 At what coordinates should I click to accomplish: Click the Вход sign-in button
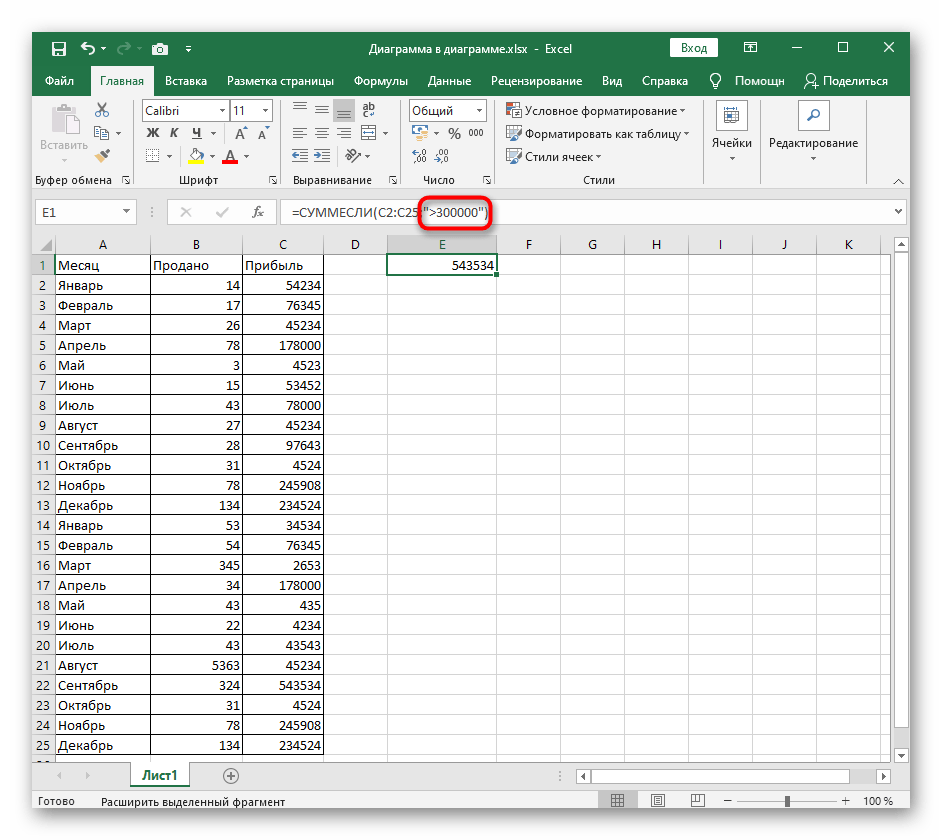tap(693, 48)
